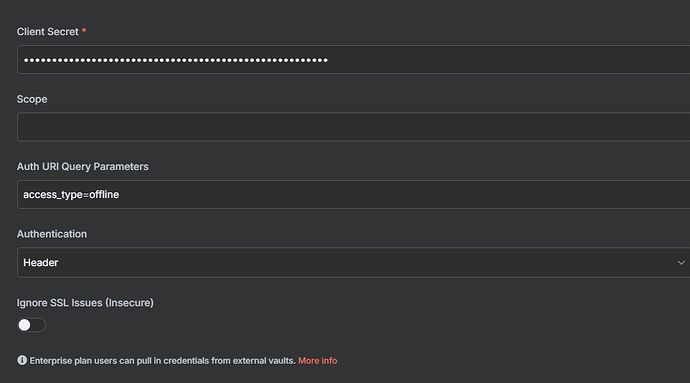This screenshot has height=383, width=690.
Task: Click the info icon beside Enterprise plan notice
Action: tap(22, 360)
